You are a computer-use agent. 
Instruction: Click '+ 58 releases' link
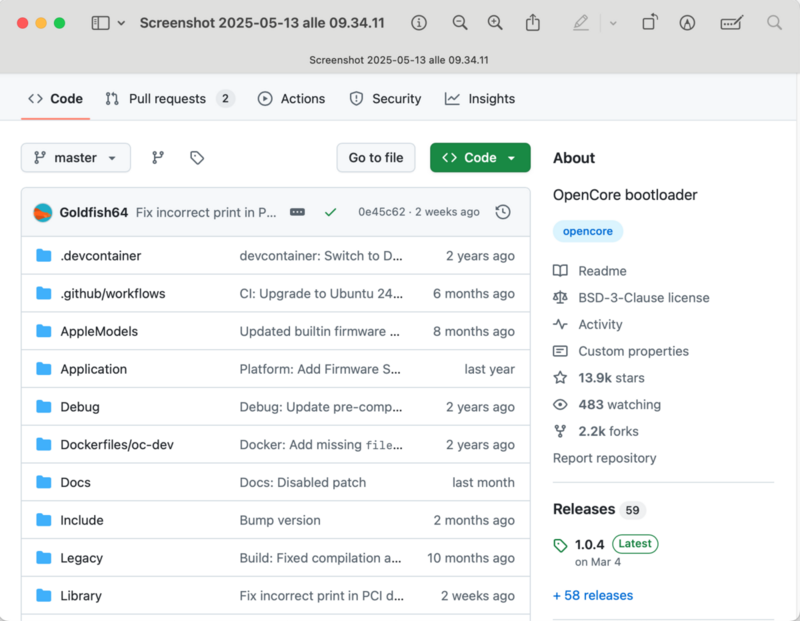tap(593, 595)
